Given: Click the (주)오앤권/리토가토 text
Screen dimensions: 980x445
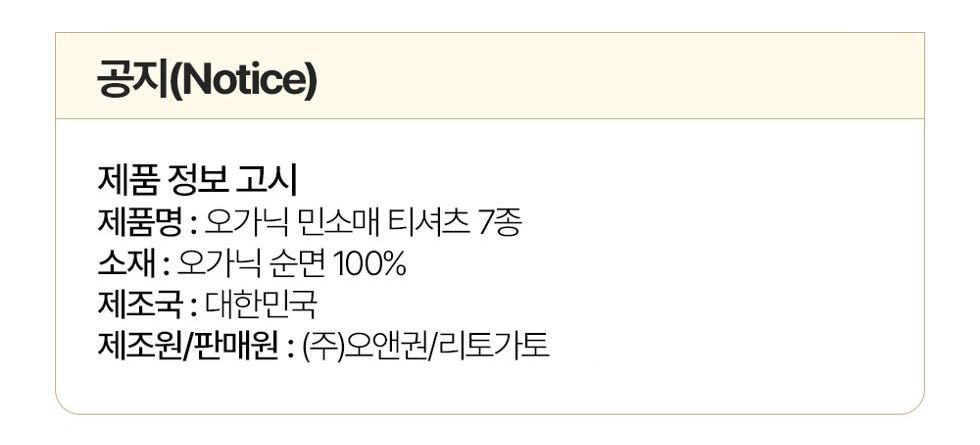Looking at the screenshot, I should coord(426,347).
